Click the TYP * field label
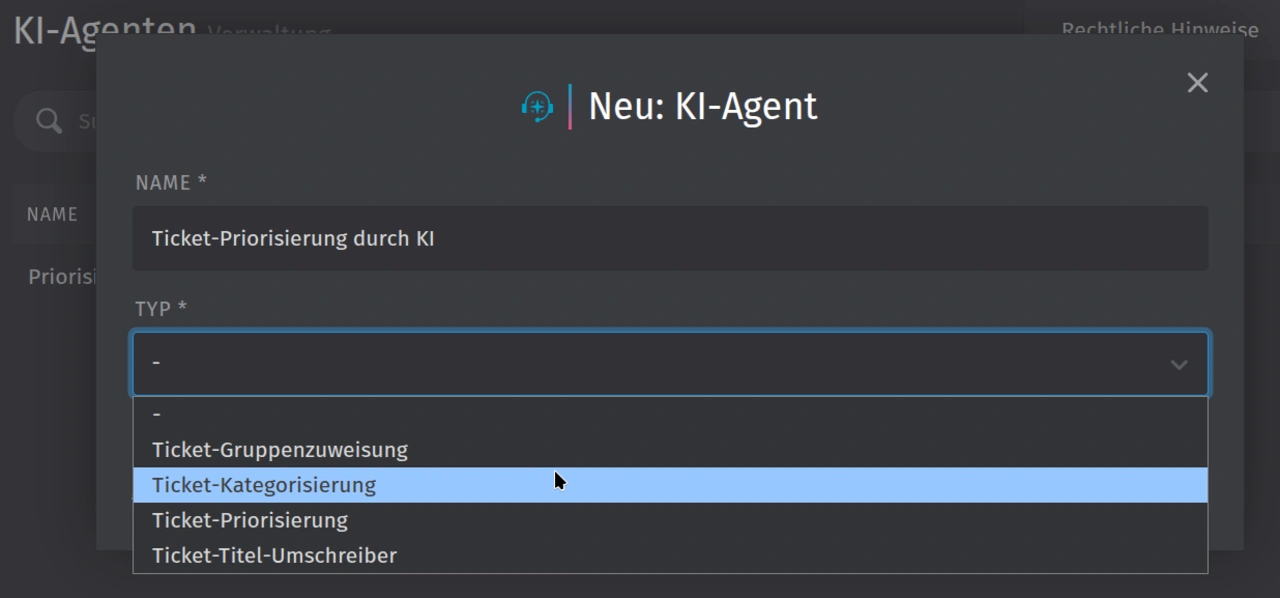This screenshot has height=598, width=1280. [x=159, y=309]
